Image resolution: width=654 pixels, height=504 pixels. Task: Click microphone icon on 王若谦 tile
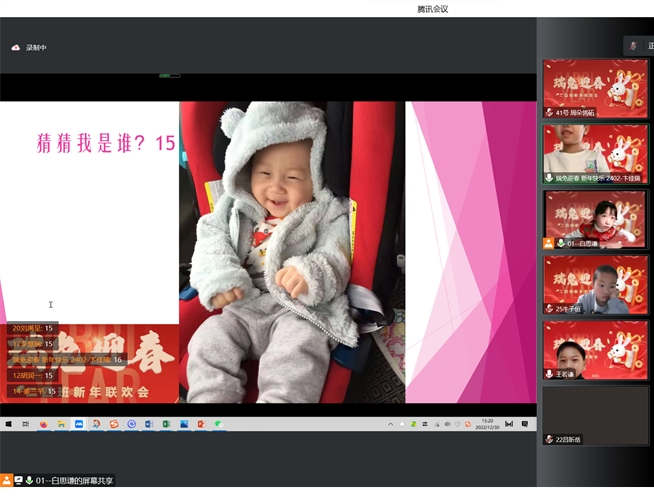pos(549,374)
